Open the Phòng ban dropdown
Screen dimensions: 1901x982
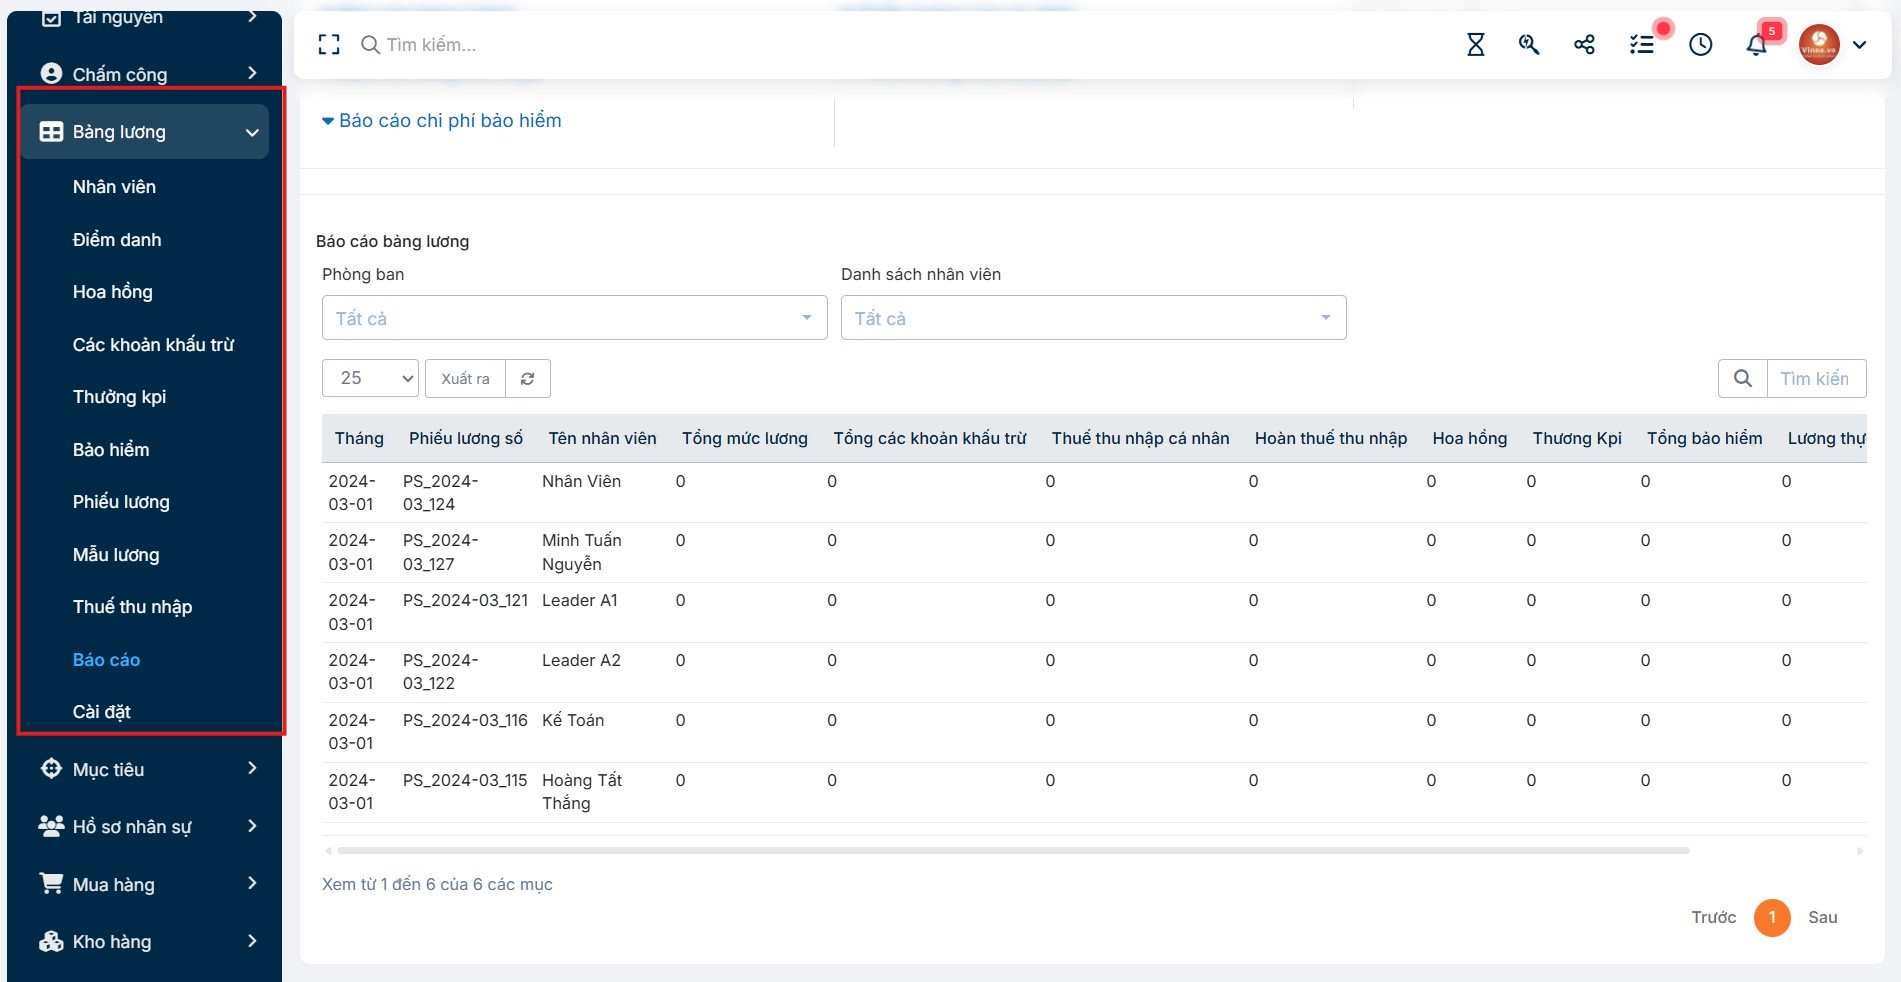click(575, 318)
